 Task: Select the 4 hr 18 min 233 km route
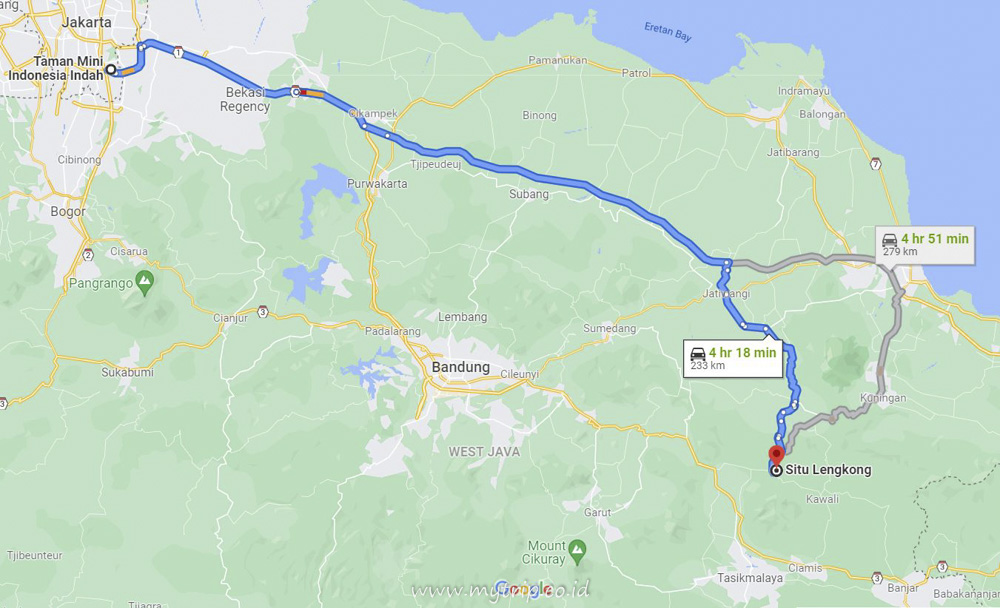732,359
